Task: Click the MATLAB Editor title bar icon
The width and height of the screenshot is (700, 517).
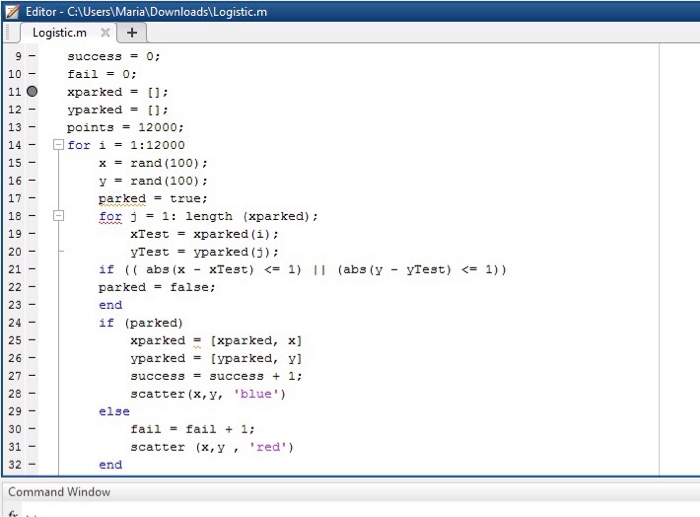Action: (12, 11)
